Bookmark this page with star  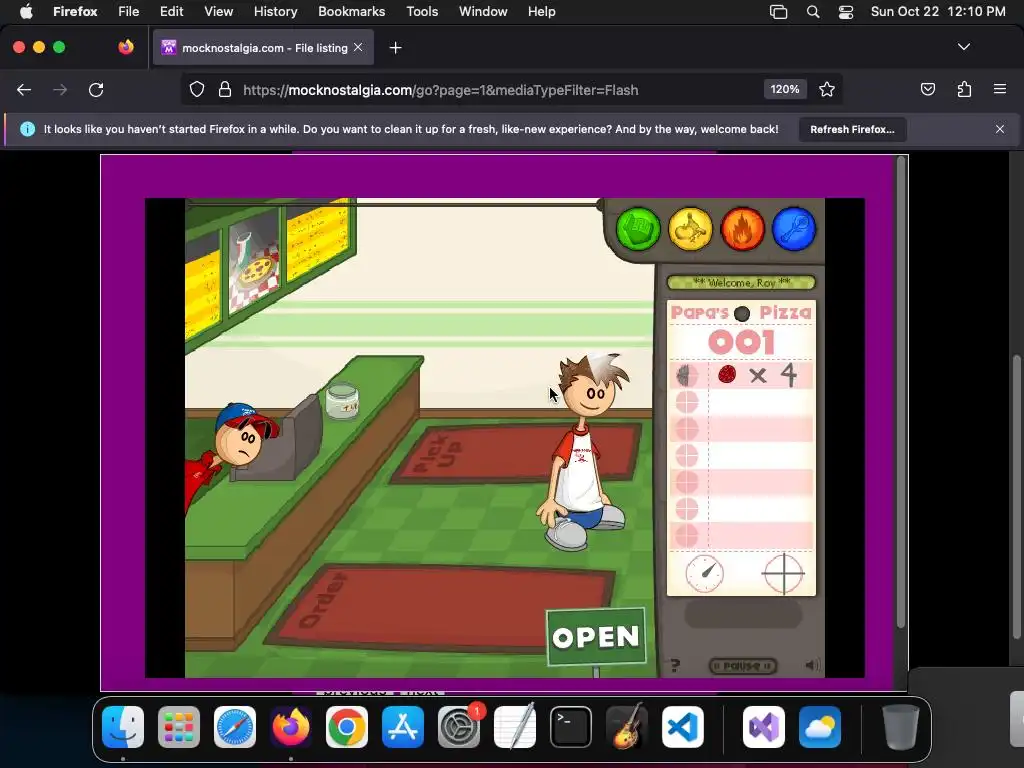point(827,89)
